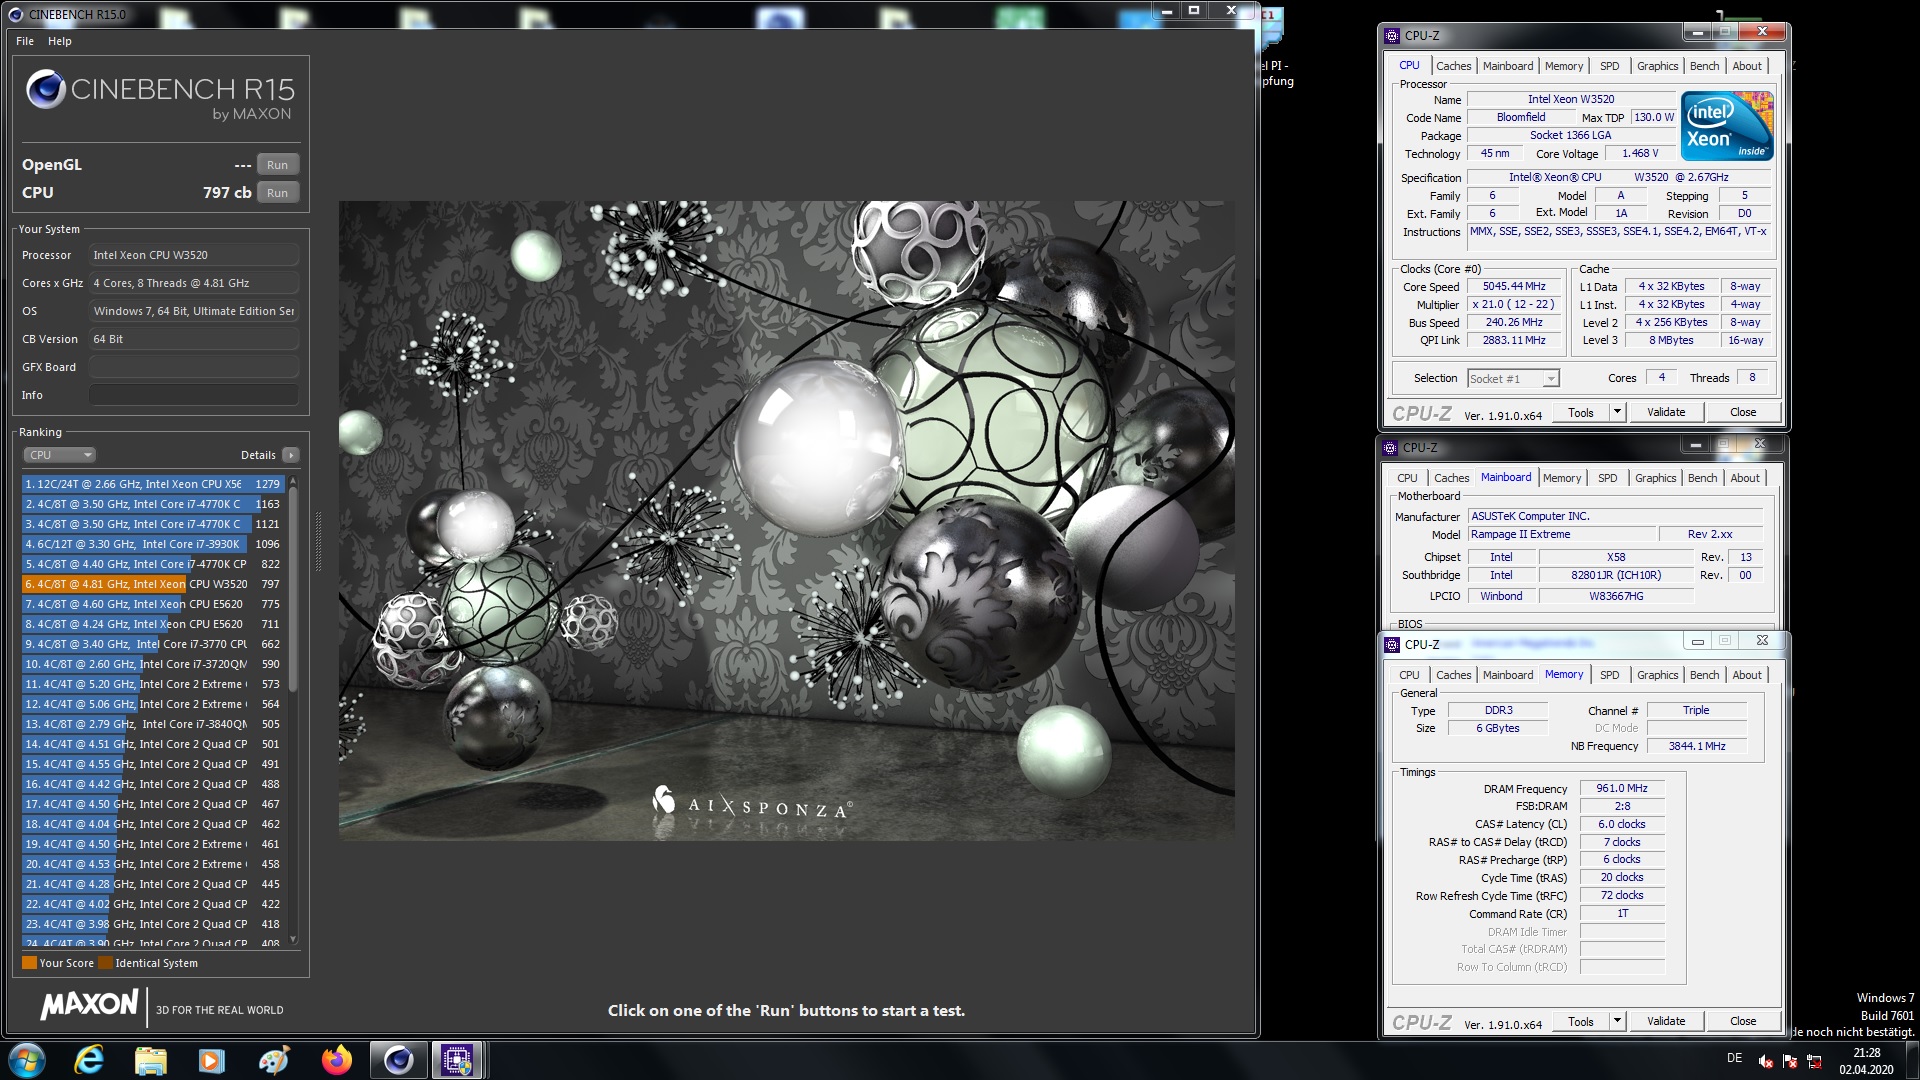Click the DE language indicator in tray
The image size is (1920, 1080).
tap(1734, 1058)
